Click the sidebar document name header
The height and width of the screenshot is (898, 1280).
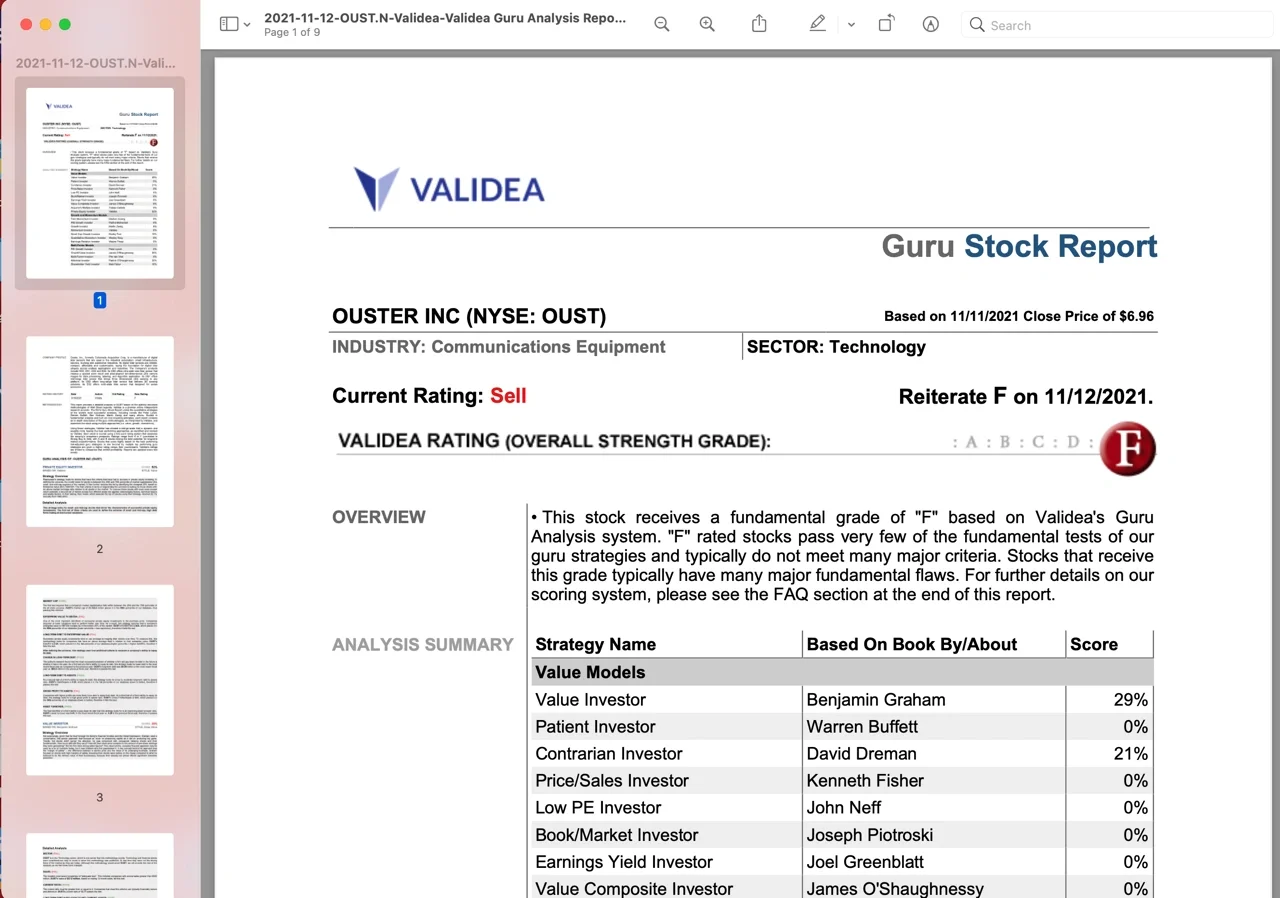pos(95,63)
